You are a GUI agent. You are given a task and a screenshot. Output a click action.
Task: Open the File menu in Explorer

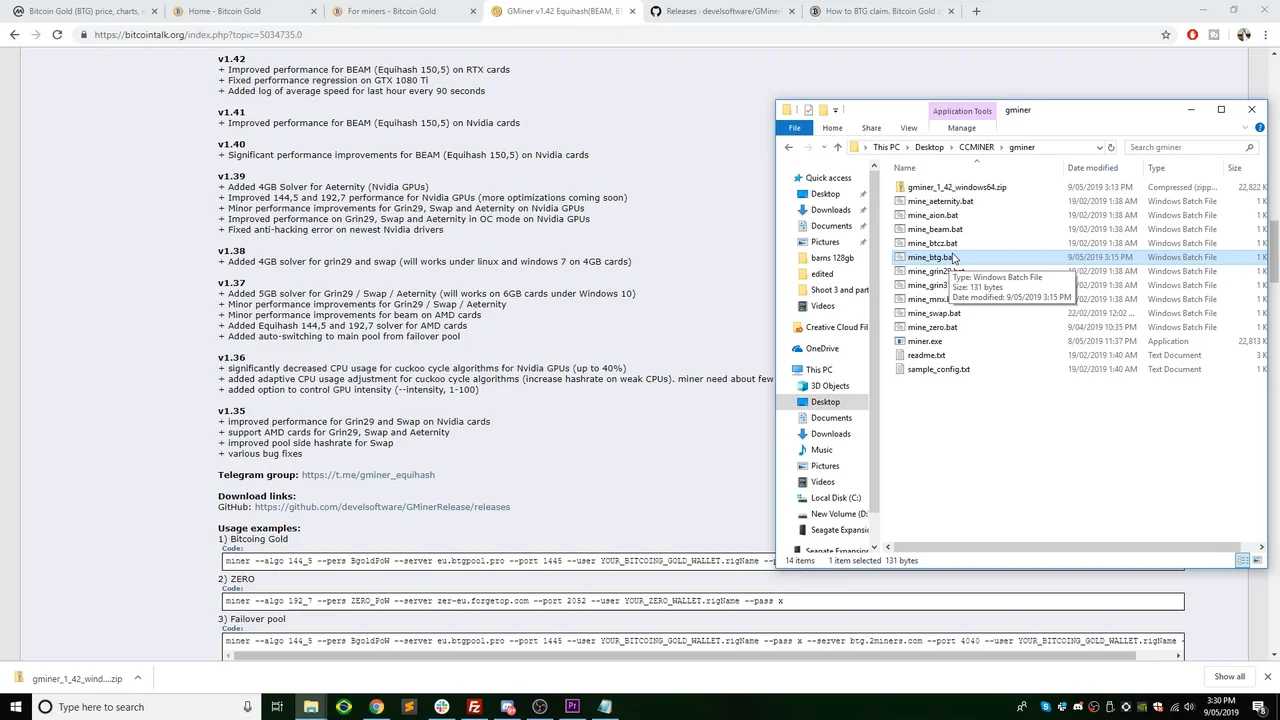794,128
